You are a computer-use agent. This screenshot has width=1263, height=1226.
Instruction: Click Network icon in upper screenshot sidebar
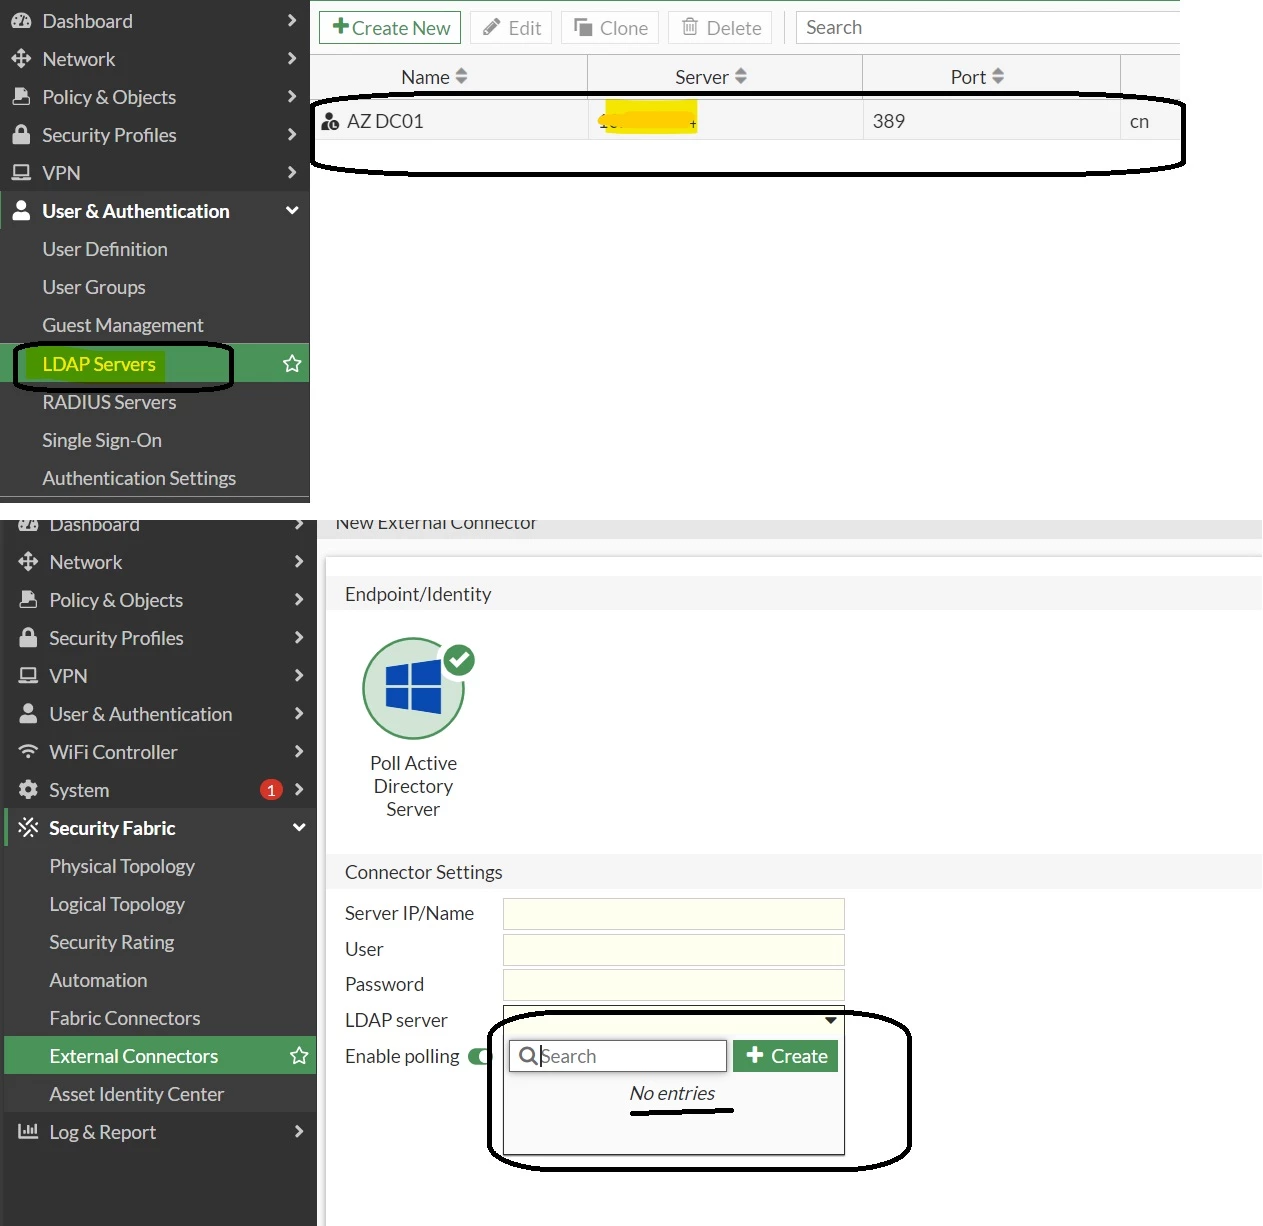coord(21,59)
